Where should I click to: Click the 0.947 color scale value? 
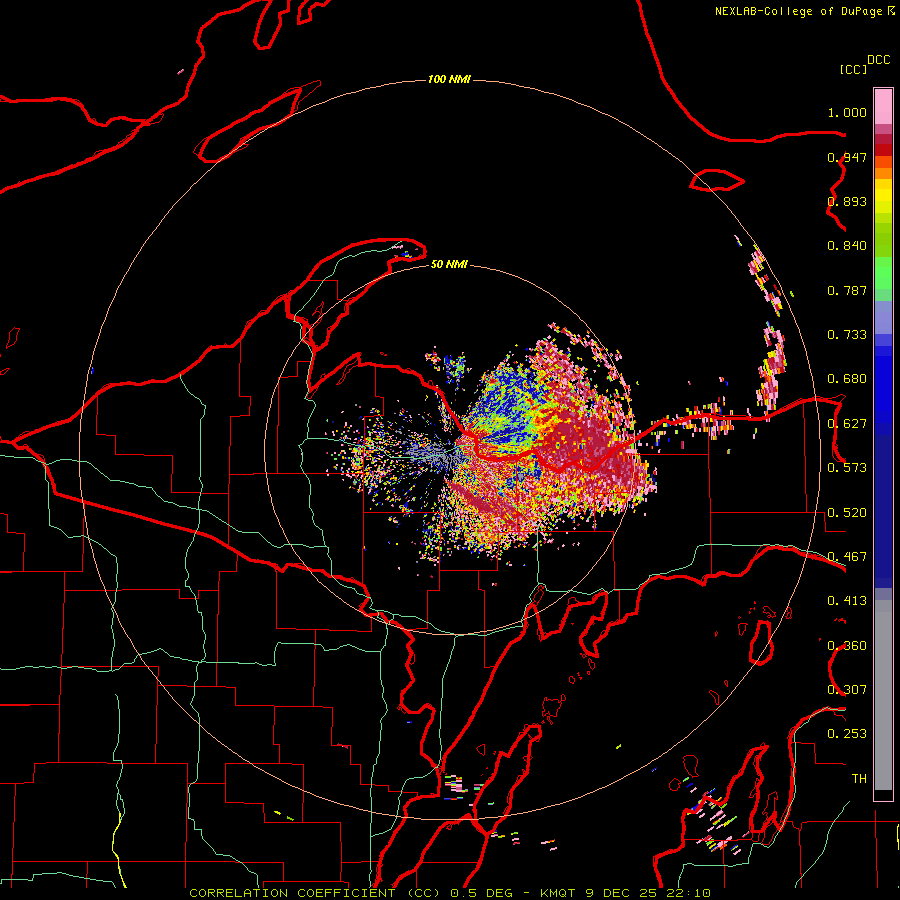pos(847,157)
